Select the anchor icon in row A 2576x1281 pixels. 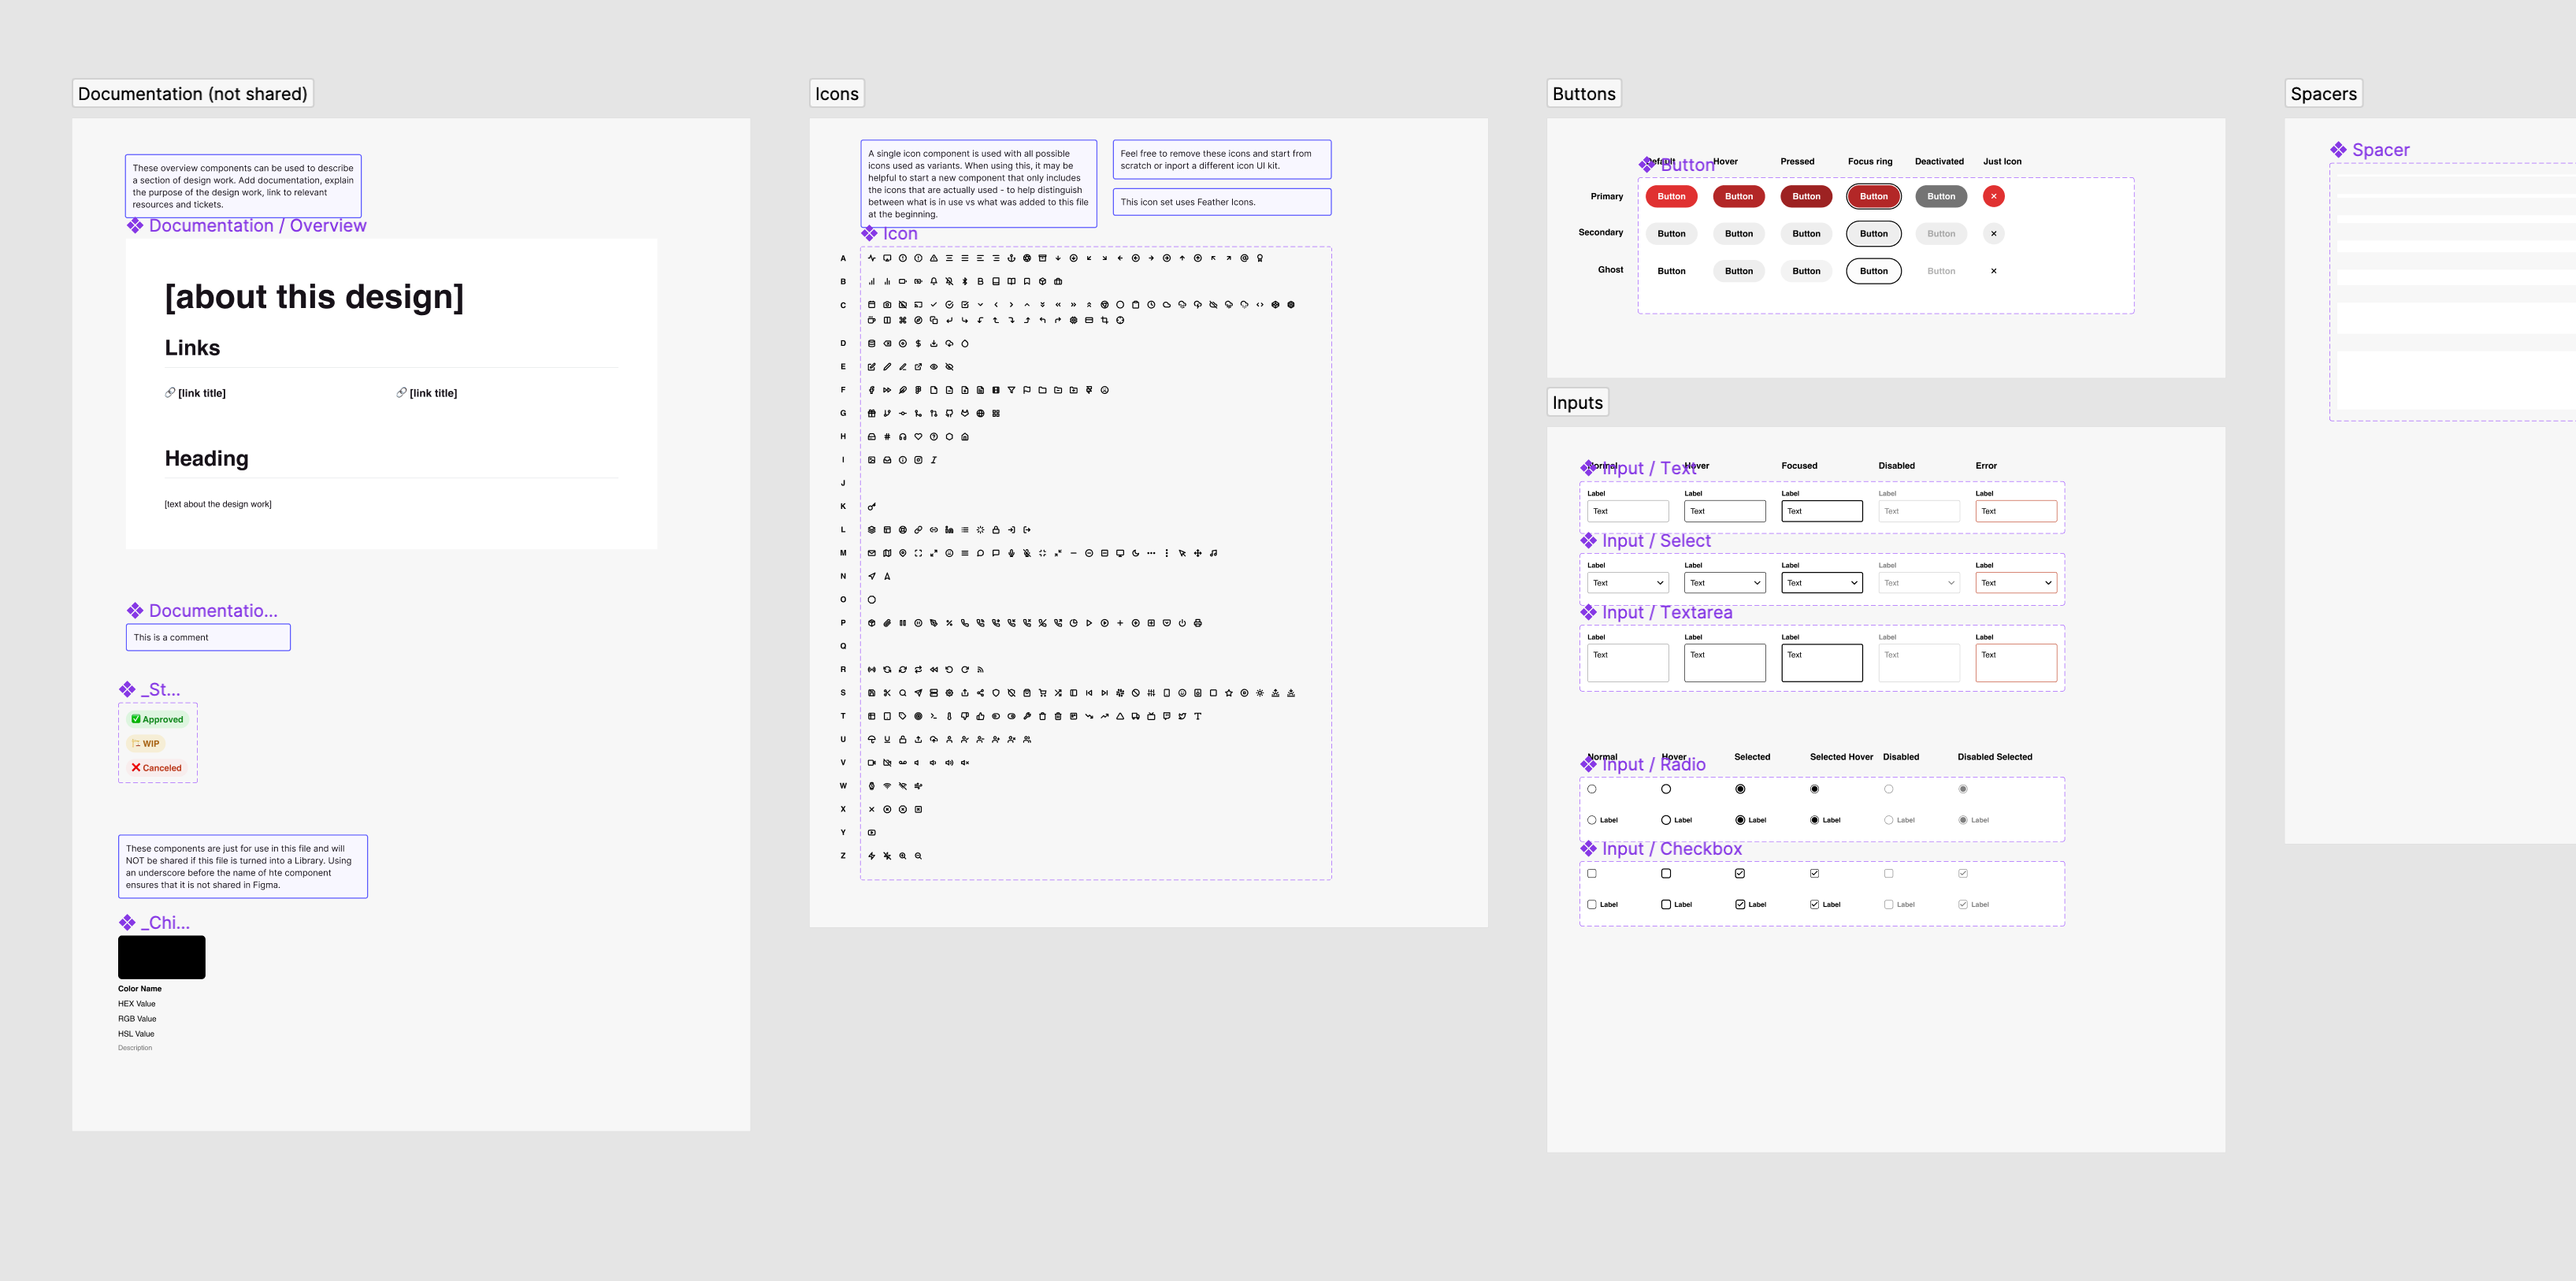[x=1011, y=258]
